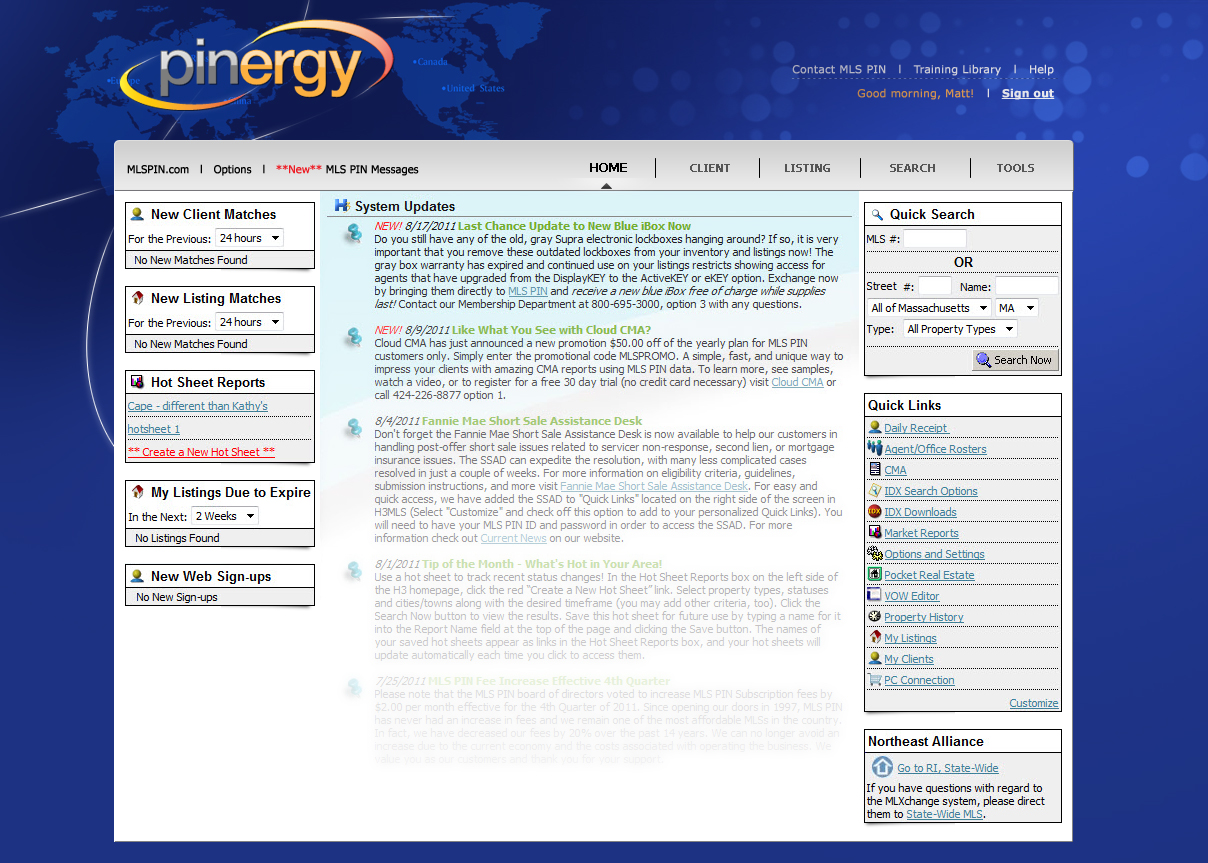Open New Listing Matches timeframe dropdown
Screen dimensions: 1208x863
click(249, 322)
